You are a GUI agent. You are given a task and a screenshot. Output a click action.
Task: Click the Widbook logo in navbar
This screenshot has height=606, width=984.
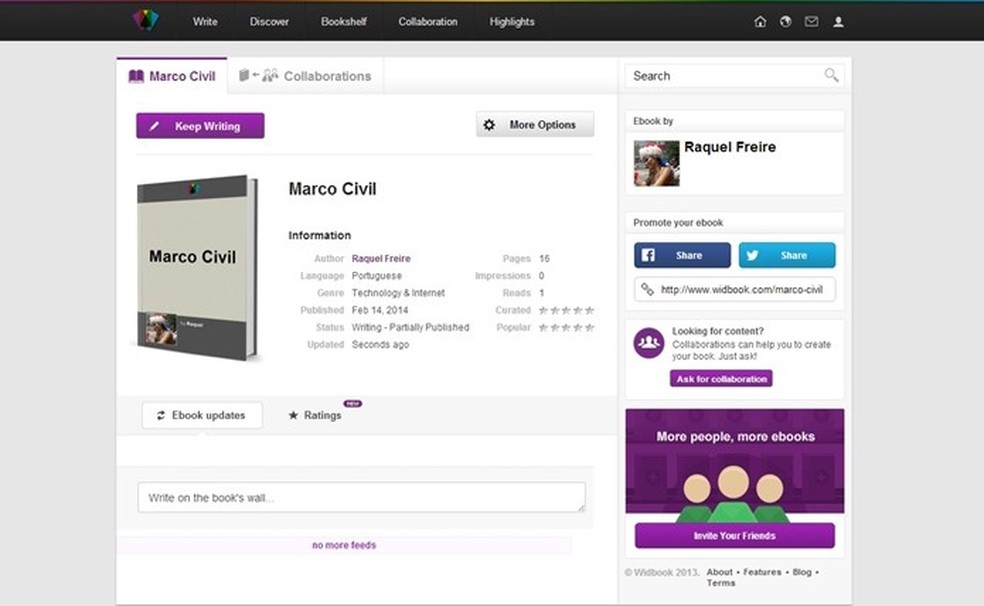pos(146,20)
